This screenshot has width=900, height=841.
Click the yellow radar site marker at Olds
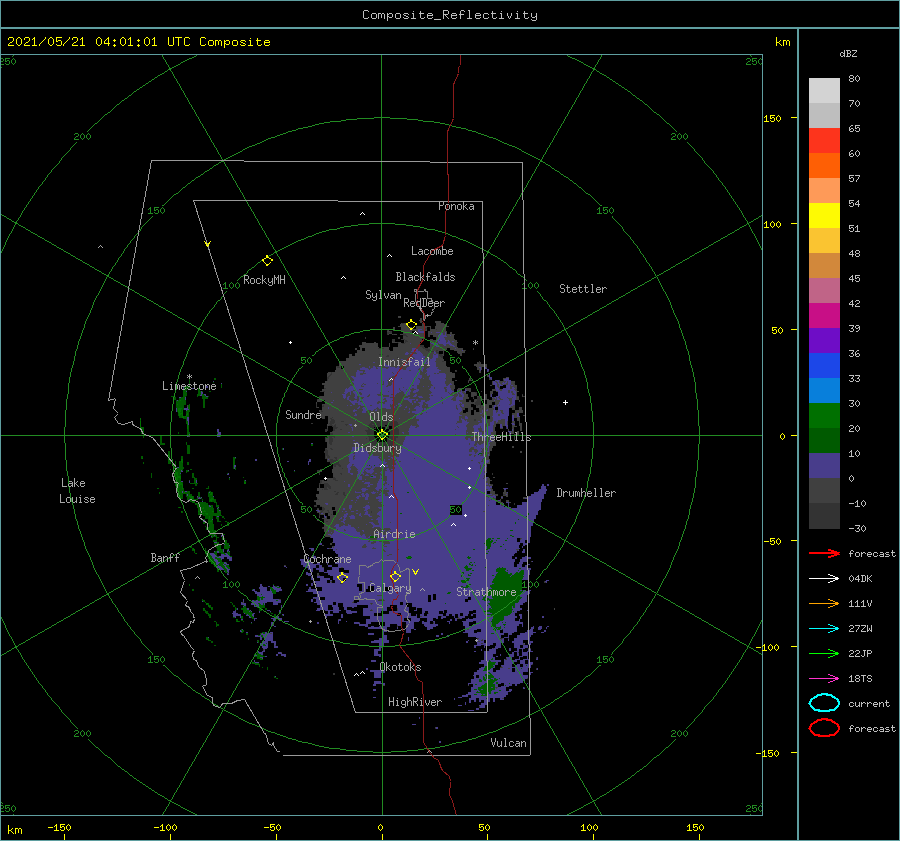382,435
